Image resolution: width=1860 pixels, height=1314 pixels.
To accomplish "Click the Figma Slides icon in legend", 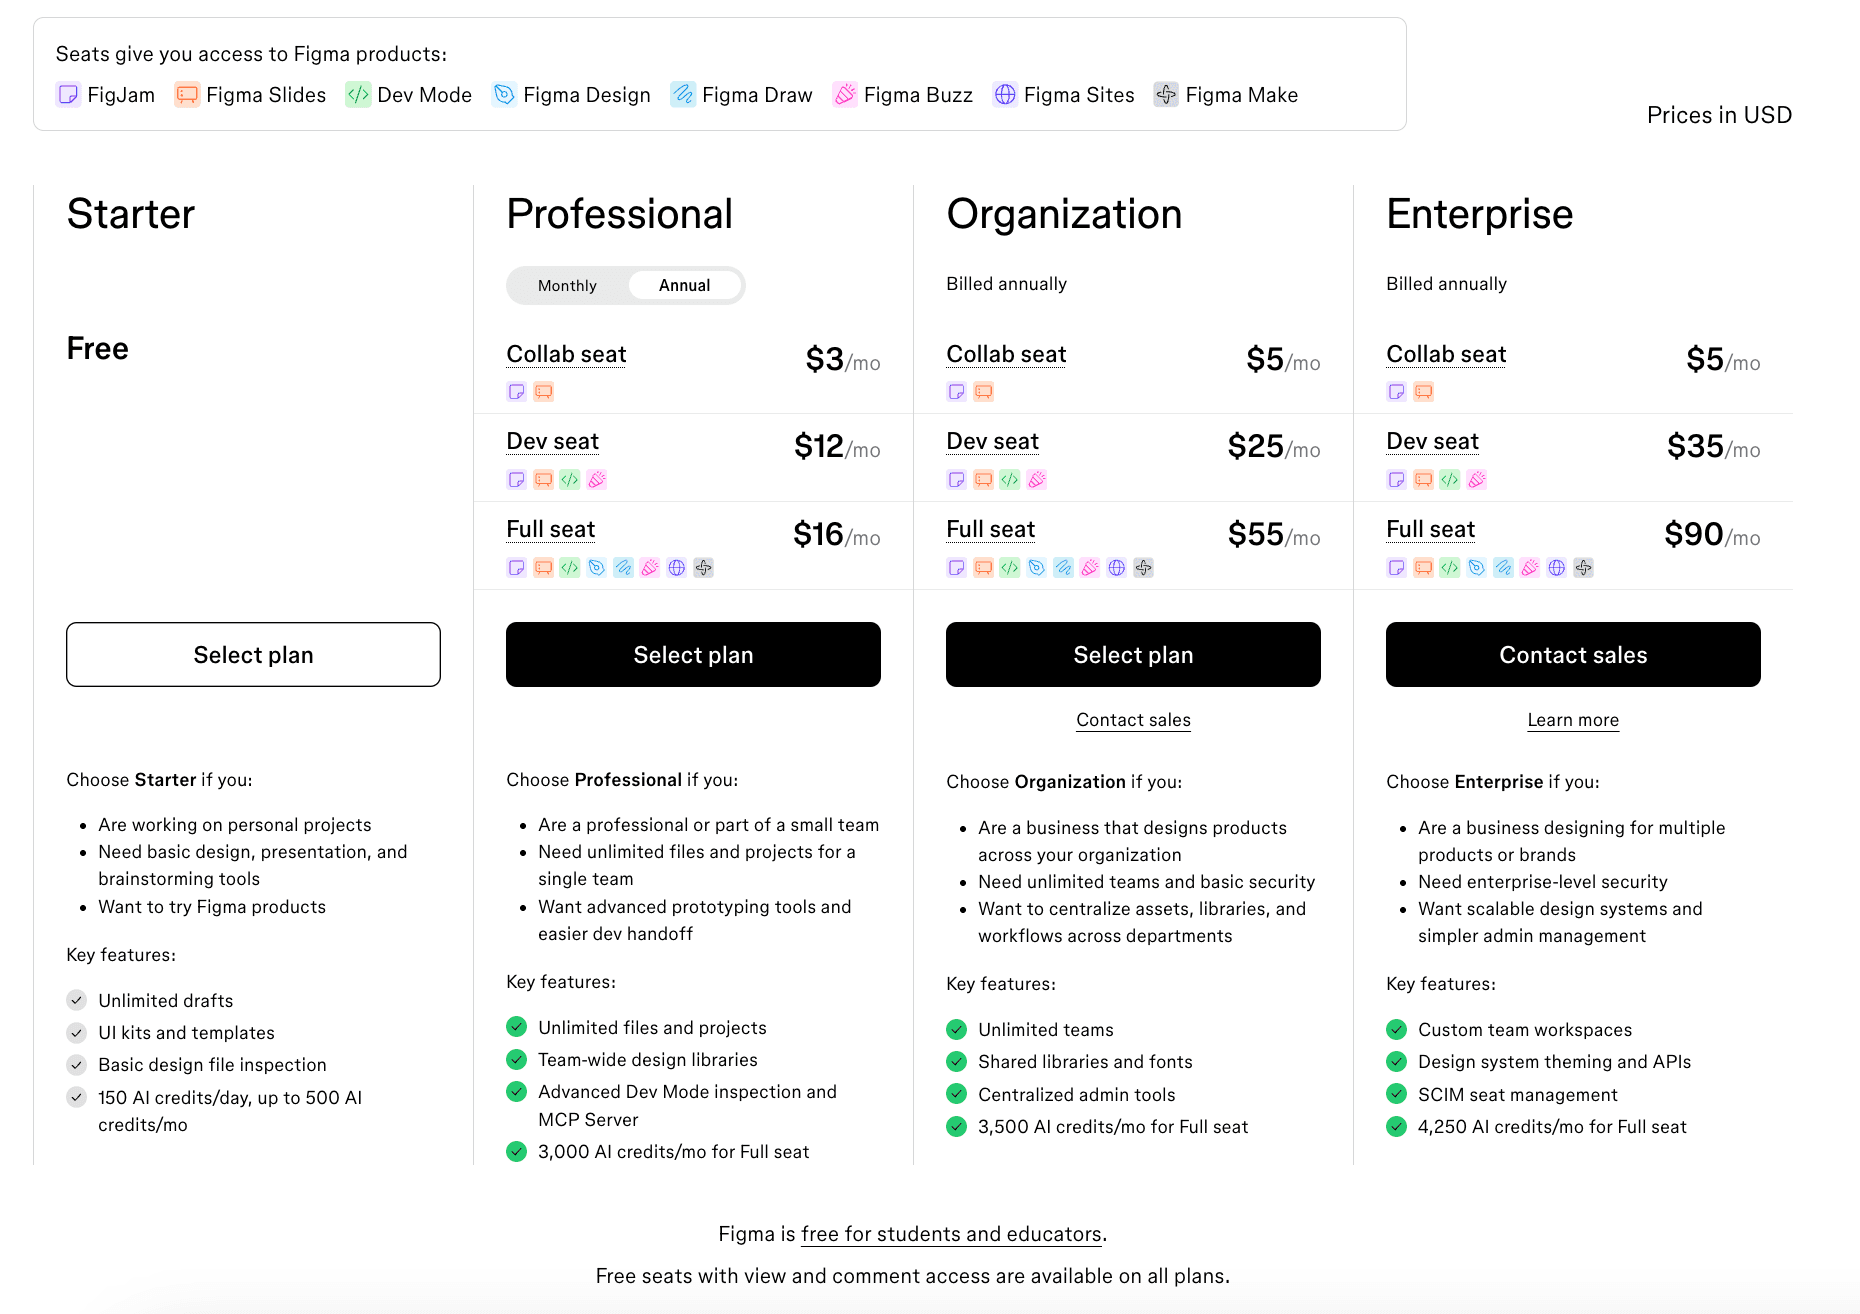I will 187,95.
